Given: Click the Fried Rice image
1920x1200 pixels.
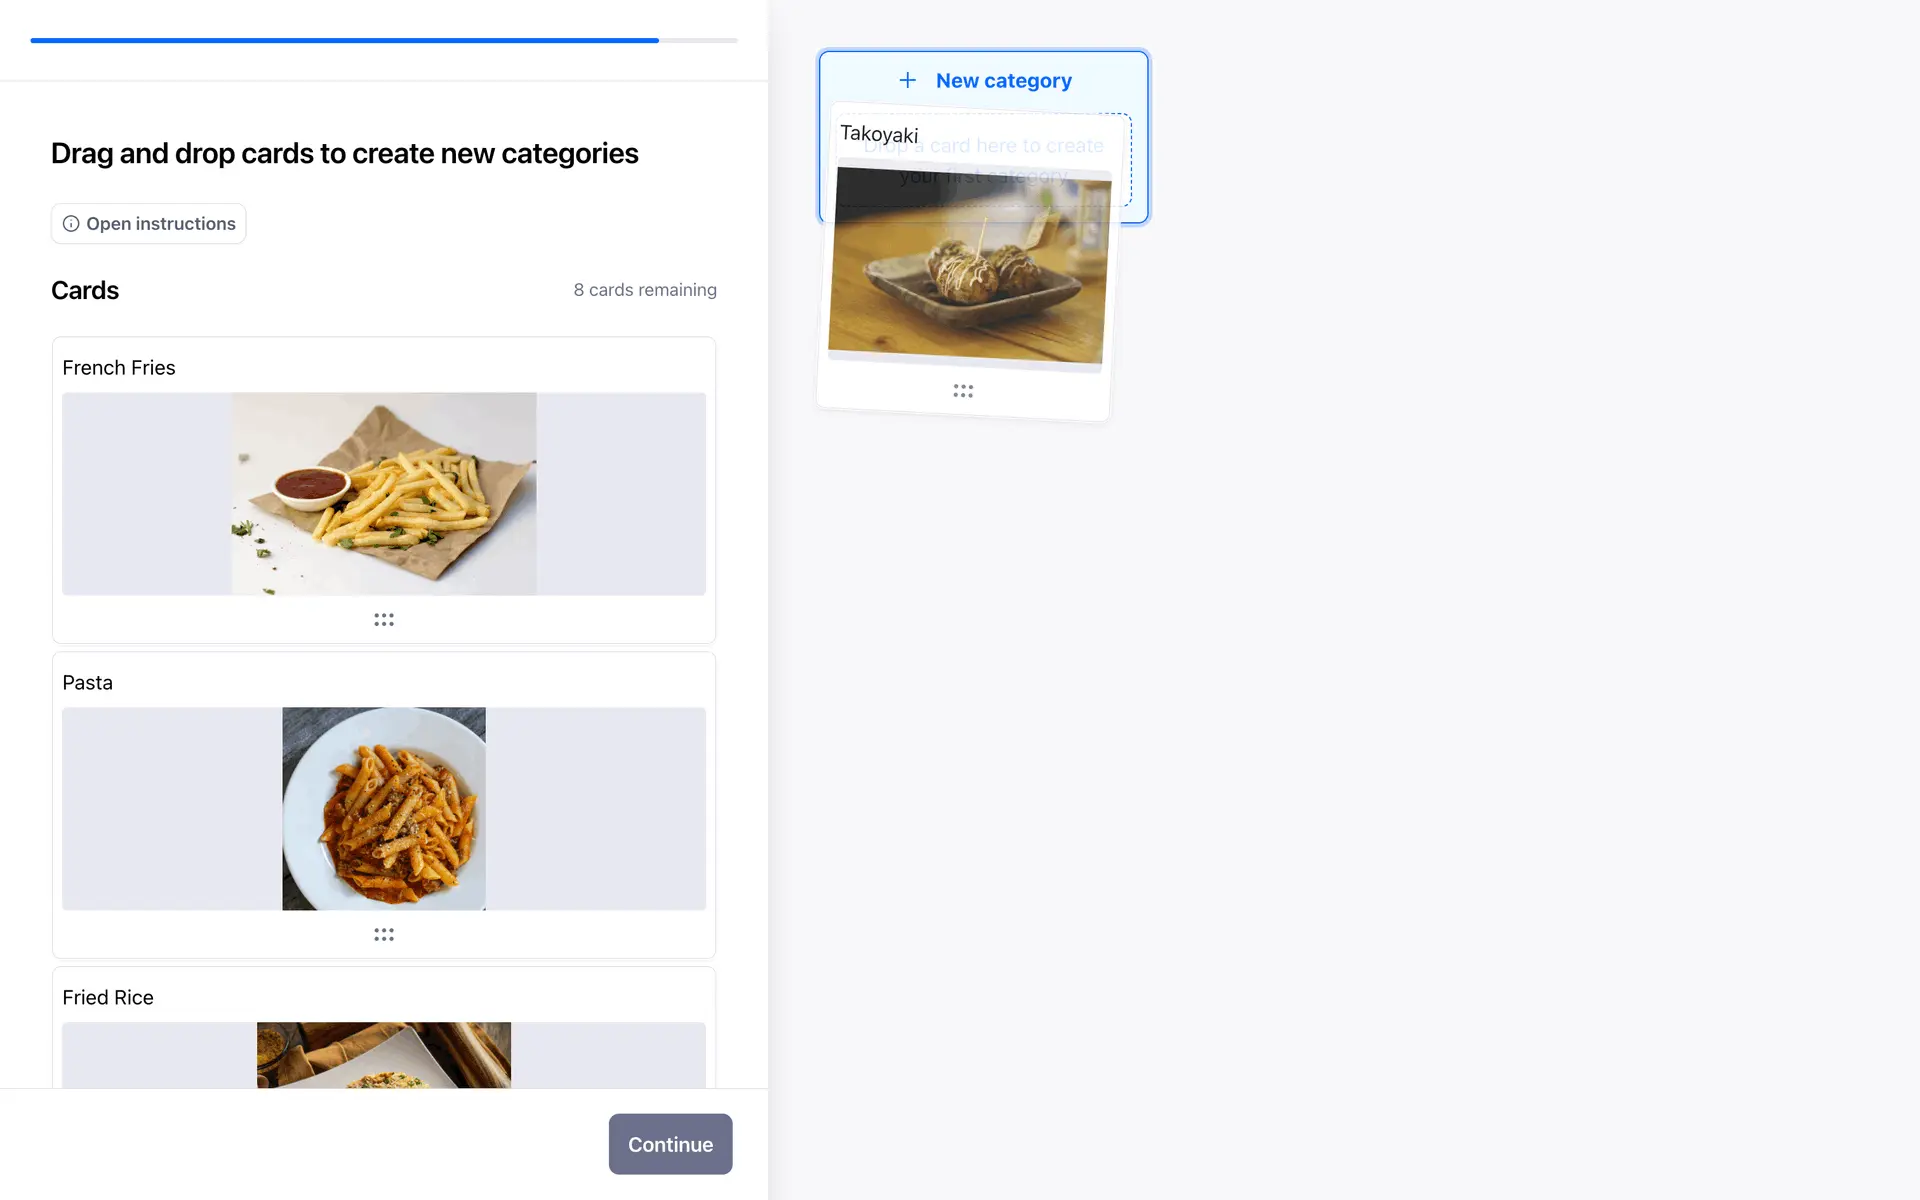Looking at the screenshot, I should (x=384, y=1055).
